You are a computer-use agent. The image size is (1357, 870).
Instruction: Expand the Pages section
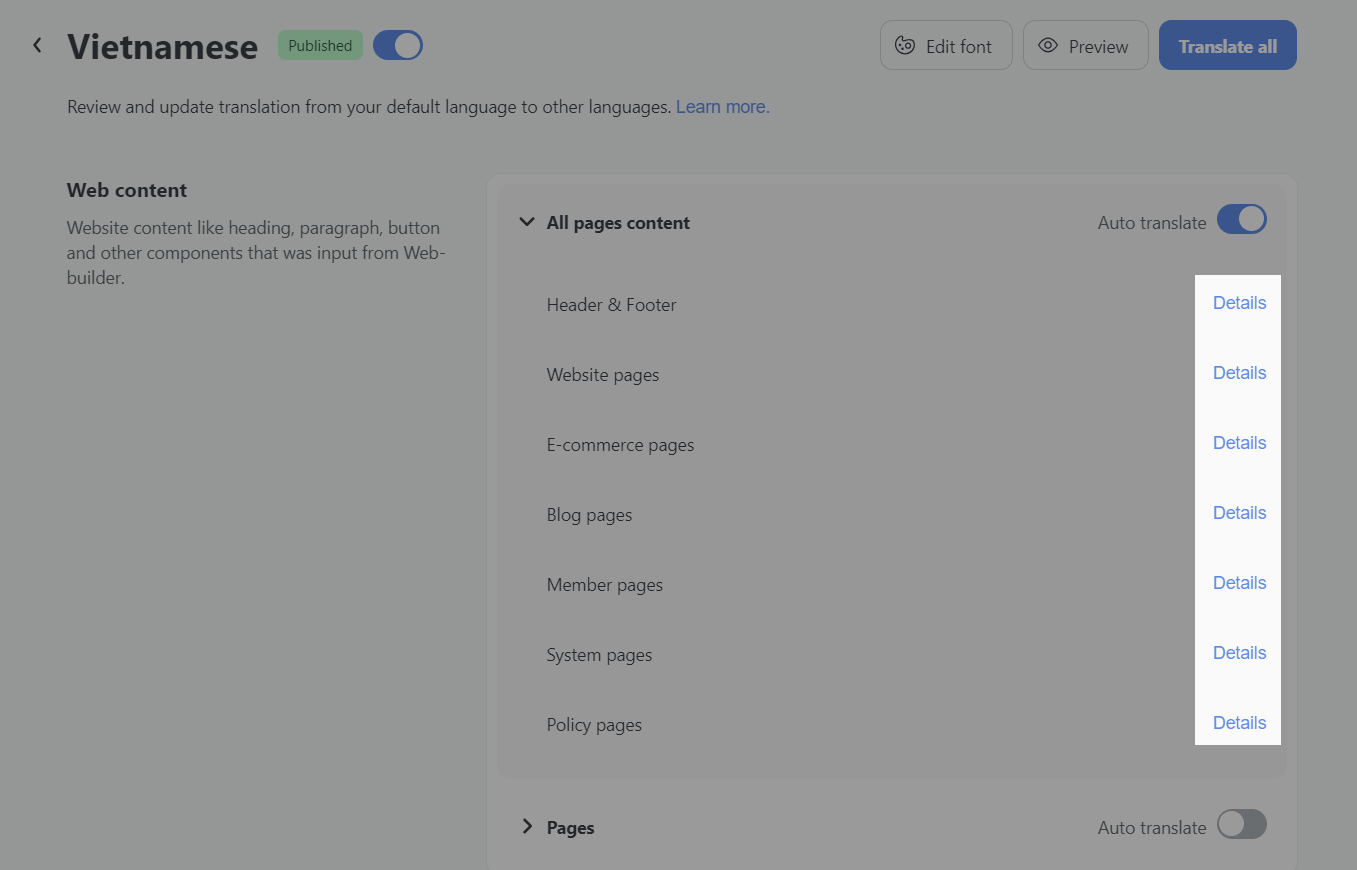pos(527,826)
